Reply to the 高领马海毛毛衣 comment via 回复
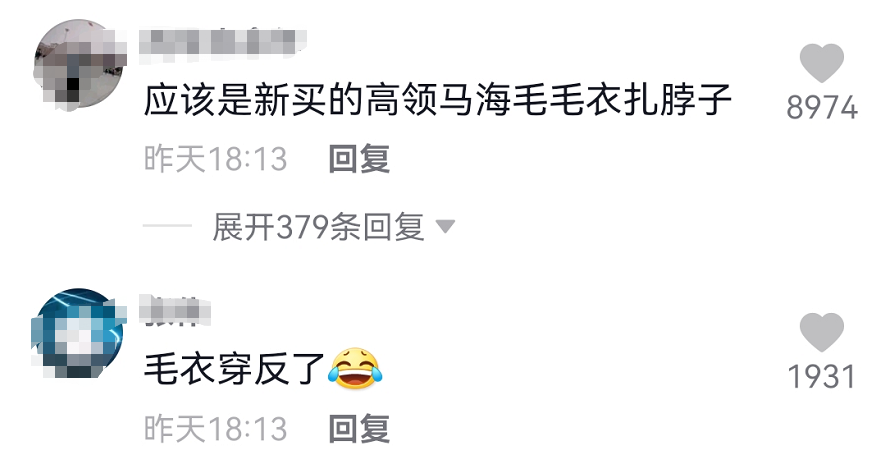The height and width of the screenshot is (472, 872). click(359, 159)
